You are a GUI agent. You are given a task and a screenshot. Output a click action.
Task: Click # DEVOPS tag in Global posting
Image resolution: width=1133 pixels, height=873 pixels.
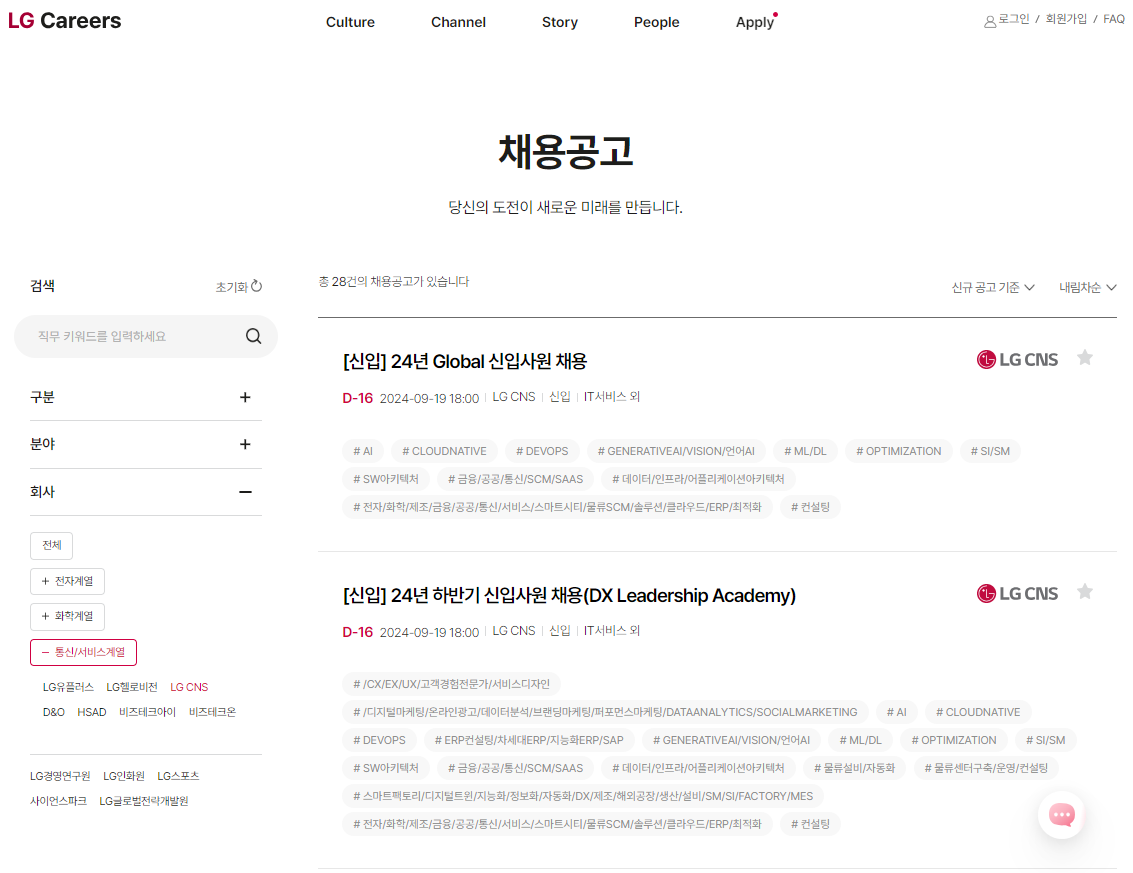click(x=542, y=451)
